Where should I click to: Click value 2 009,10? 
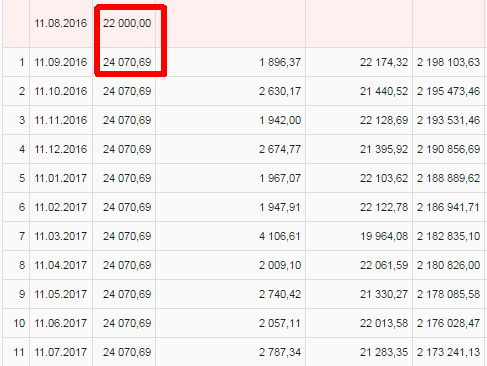tap(280, 265)
